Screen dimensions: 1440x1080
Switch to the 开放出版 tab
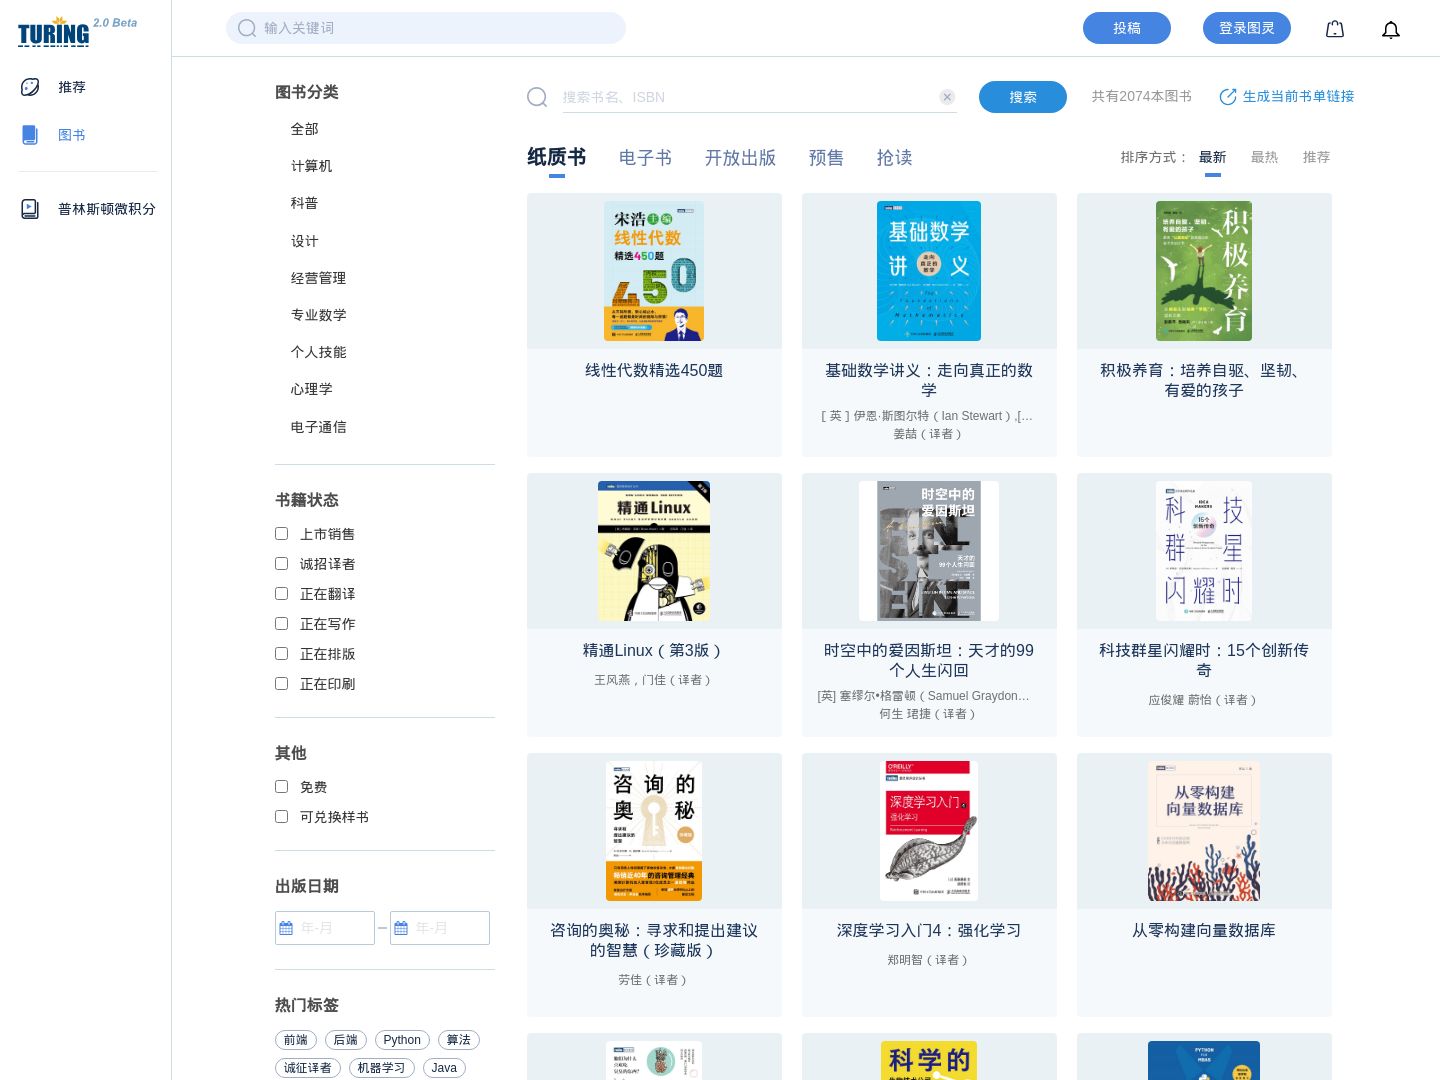(x=740, y=158)
